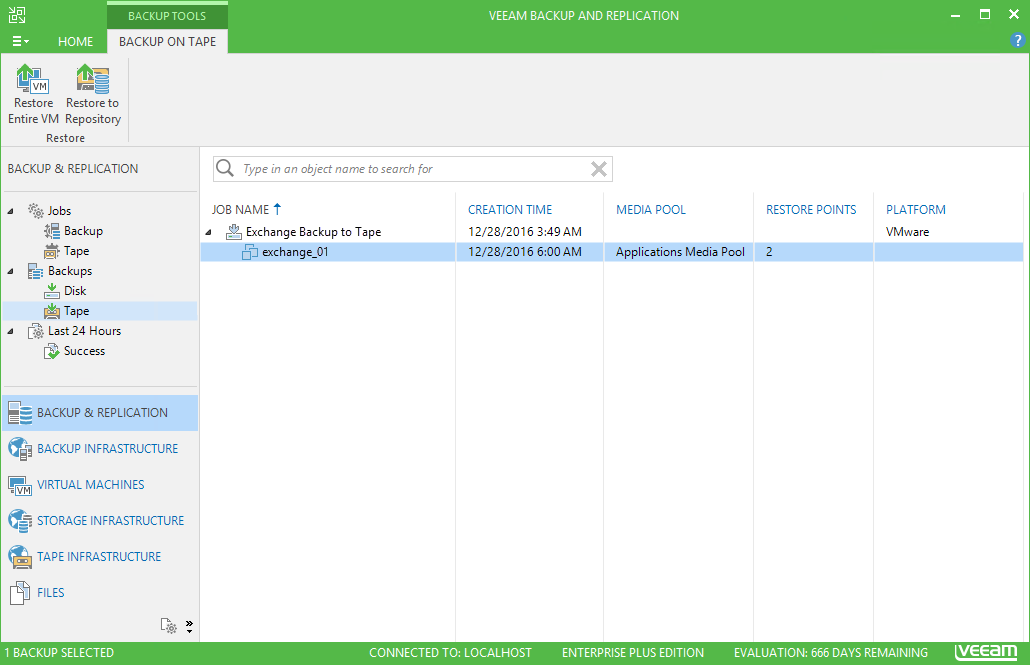Viewport: 1030px width, 665px height.
Task: Click the Backup Infrastructure globe icon
Action: tap(20, 449)
